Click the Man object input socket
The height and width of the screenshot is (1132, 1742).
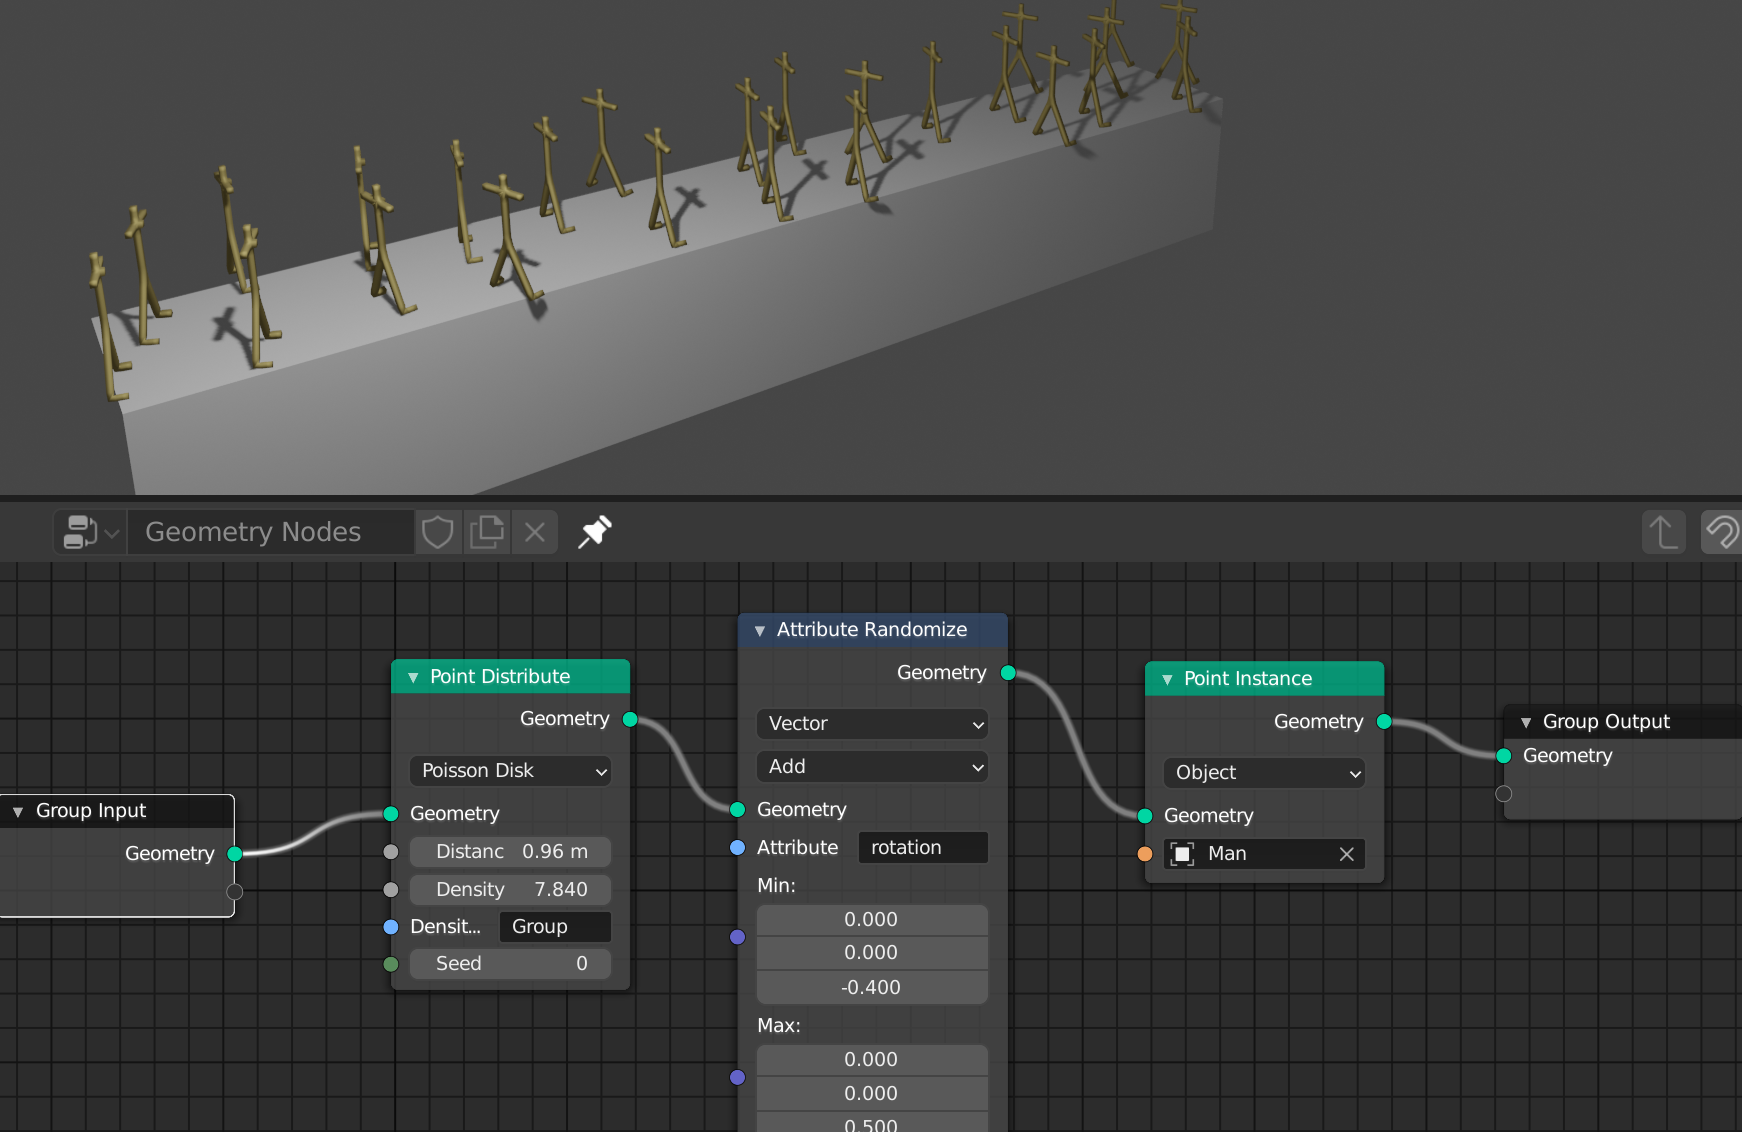[1145, 854]
